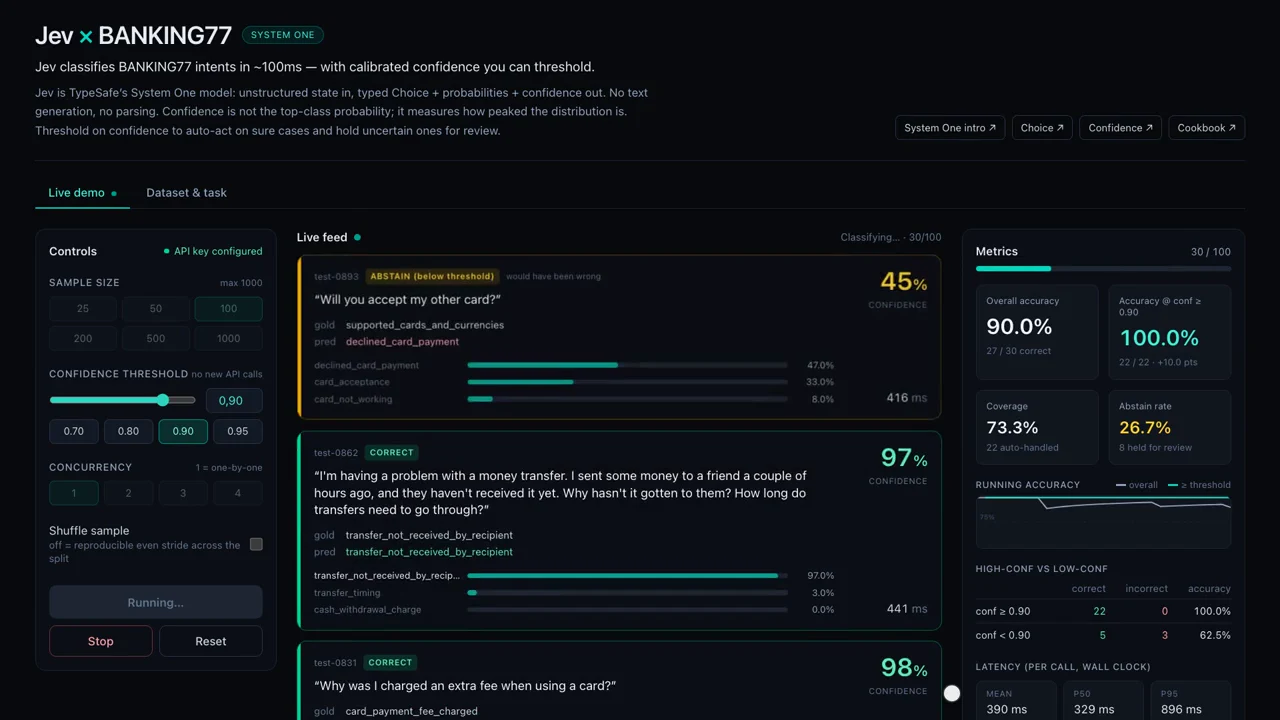Click the 416 ms latency value
The image size is (1280, 720).
(x=906, y=398)
